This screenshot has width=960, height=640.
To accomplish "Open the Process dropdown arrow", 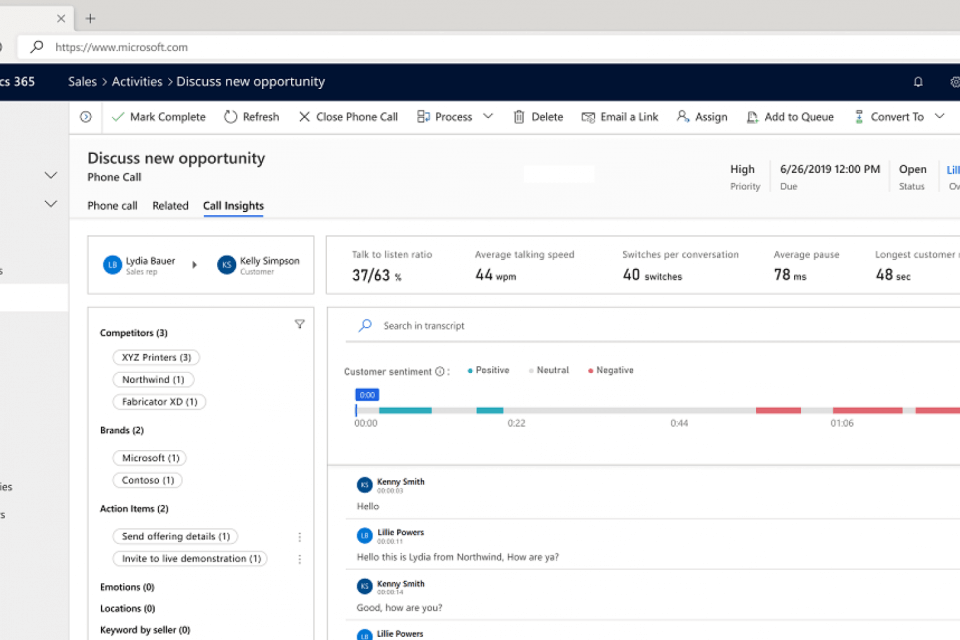I will coord(488,116).
